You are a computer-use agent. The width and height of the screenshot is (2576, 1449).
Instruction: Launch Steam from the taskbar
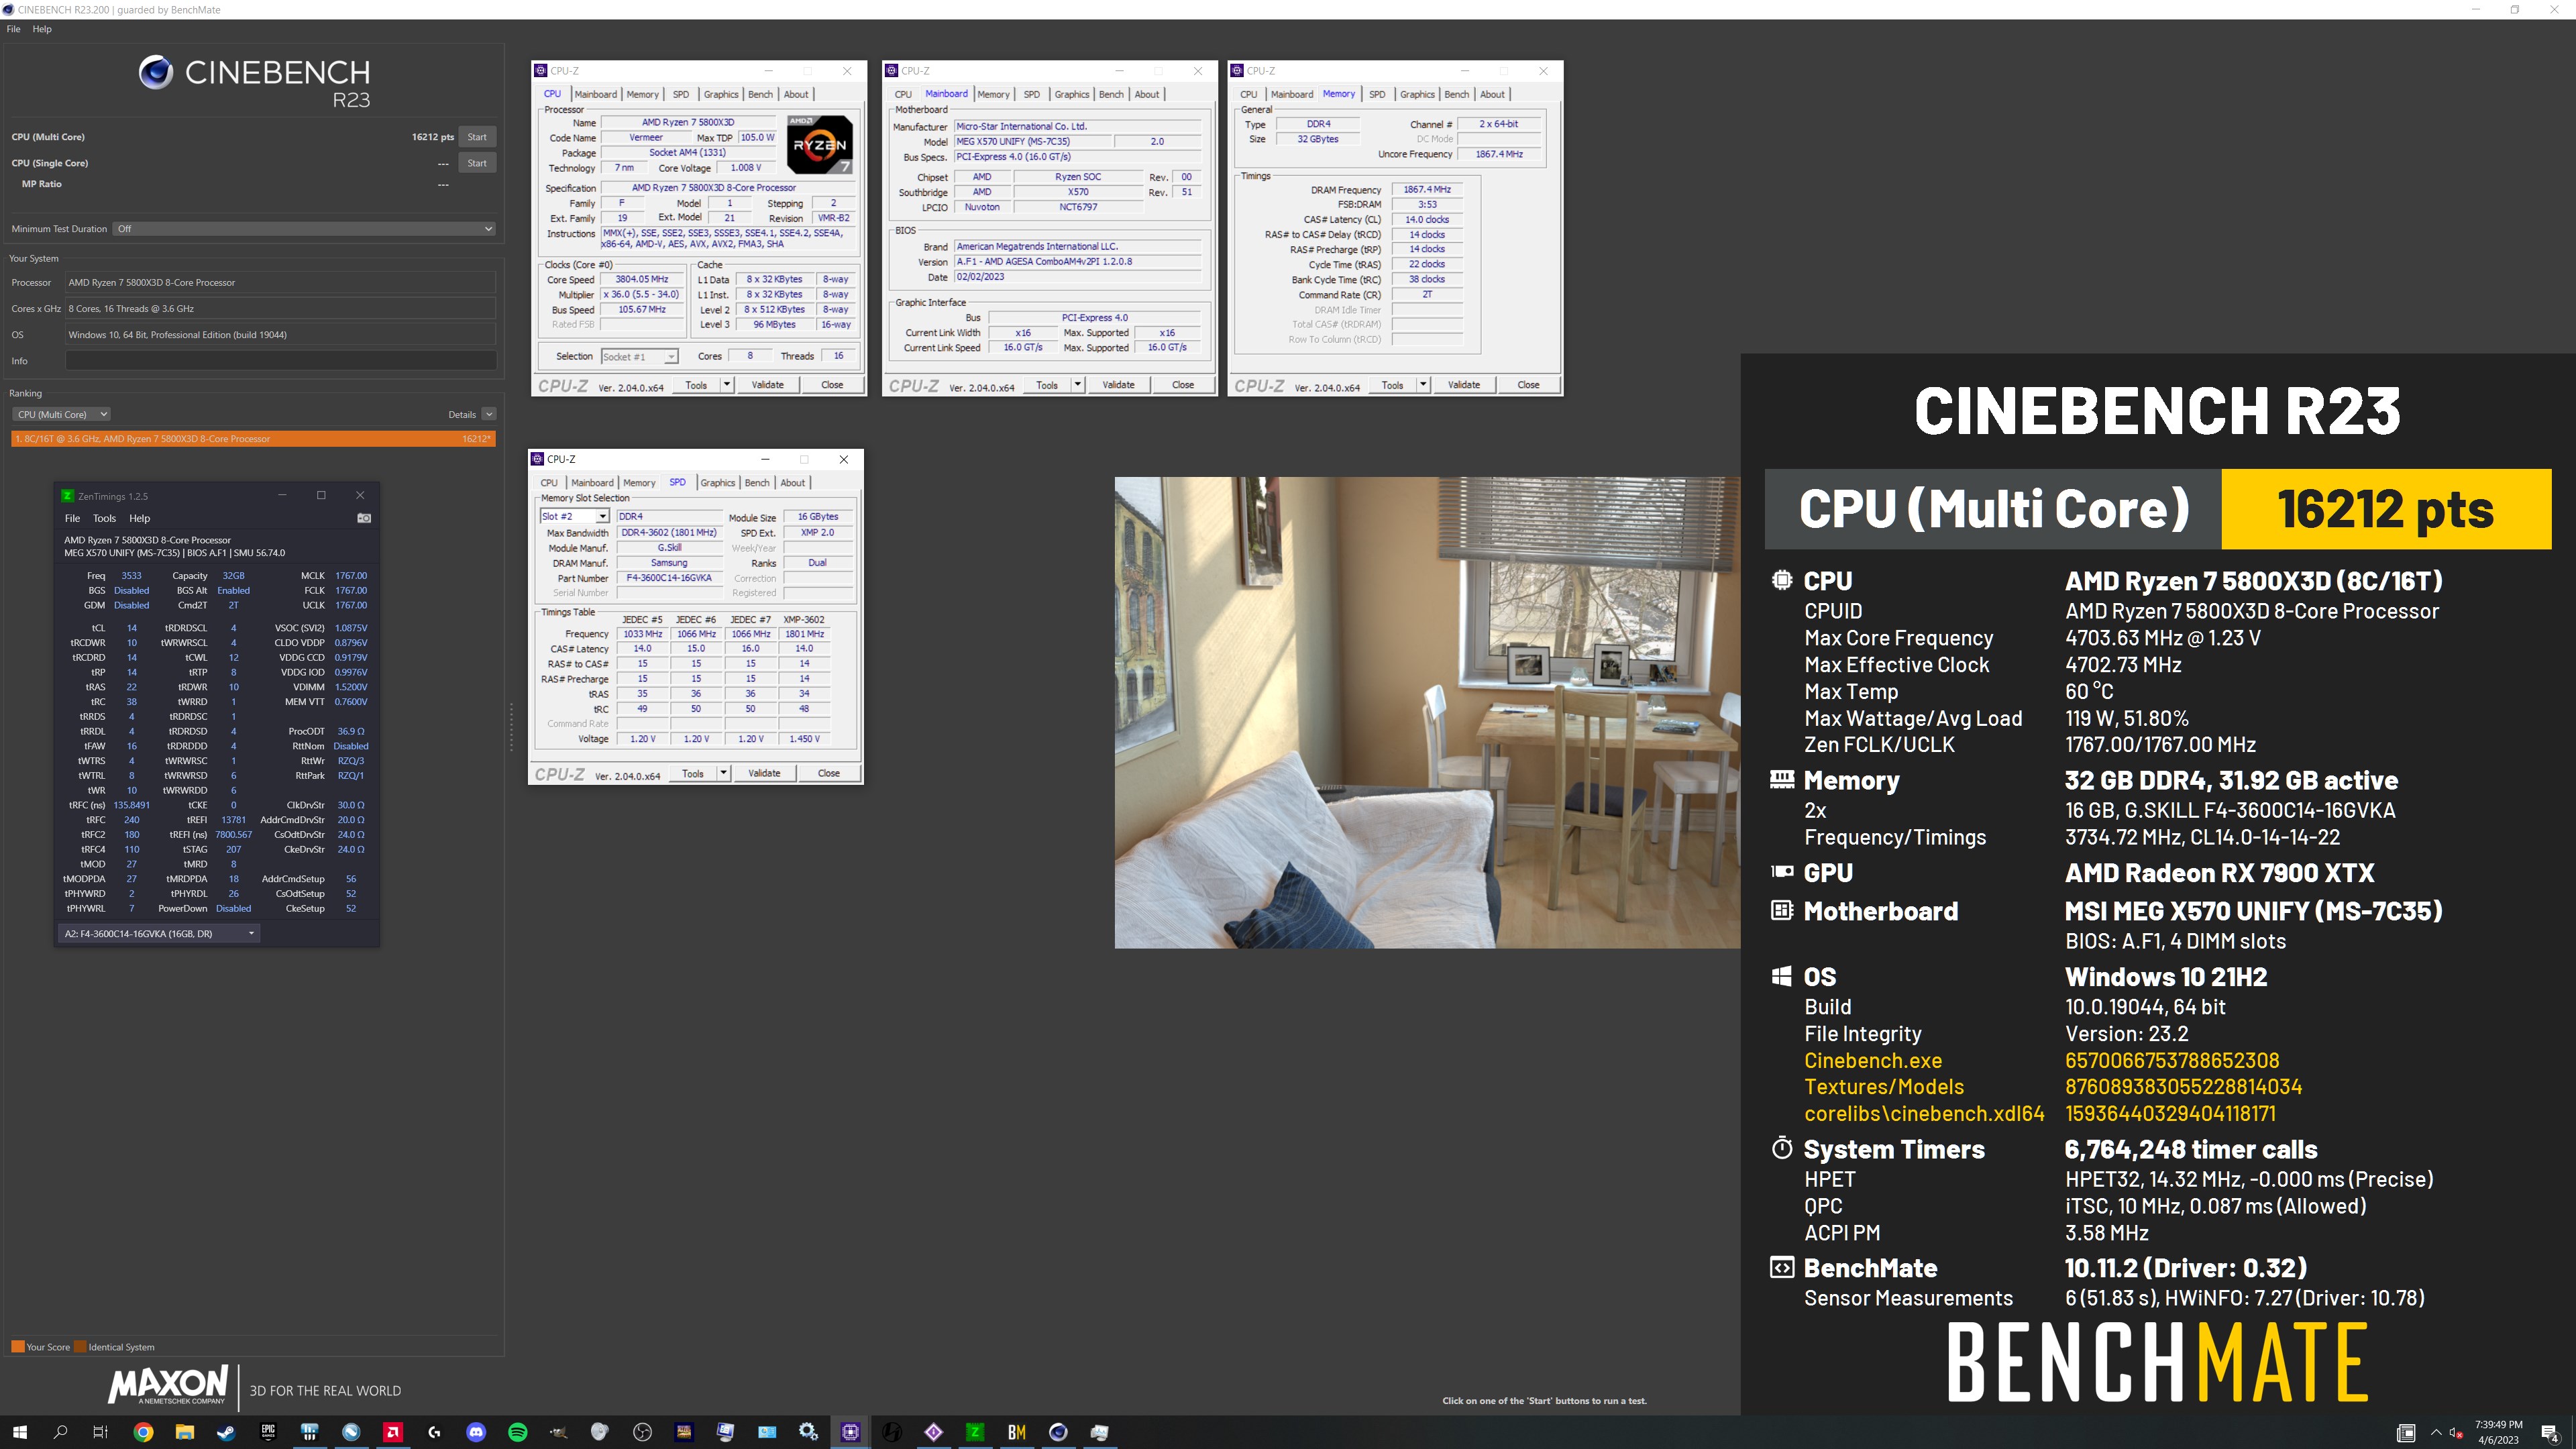click(226, 1432)
